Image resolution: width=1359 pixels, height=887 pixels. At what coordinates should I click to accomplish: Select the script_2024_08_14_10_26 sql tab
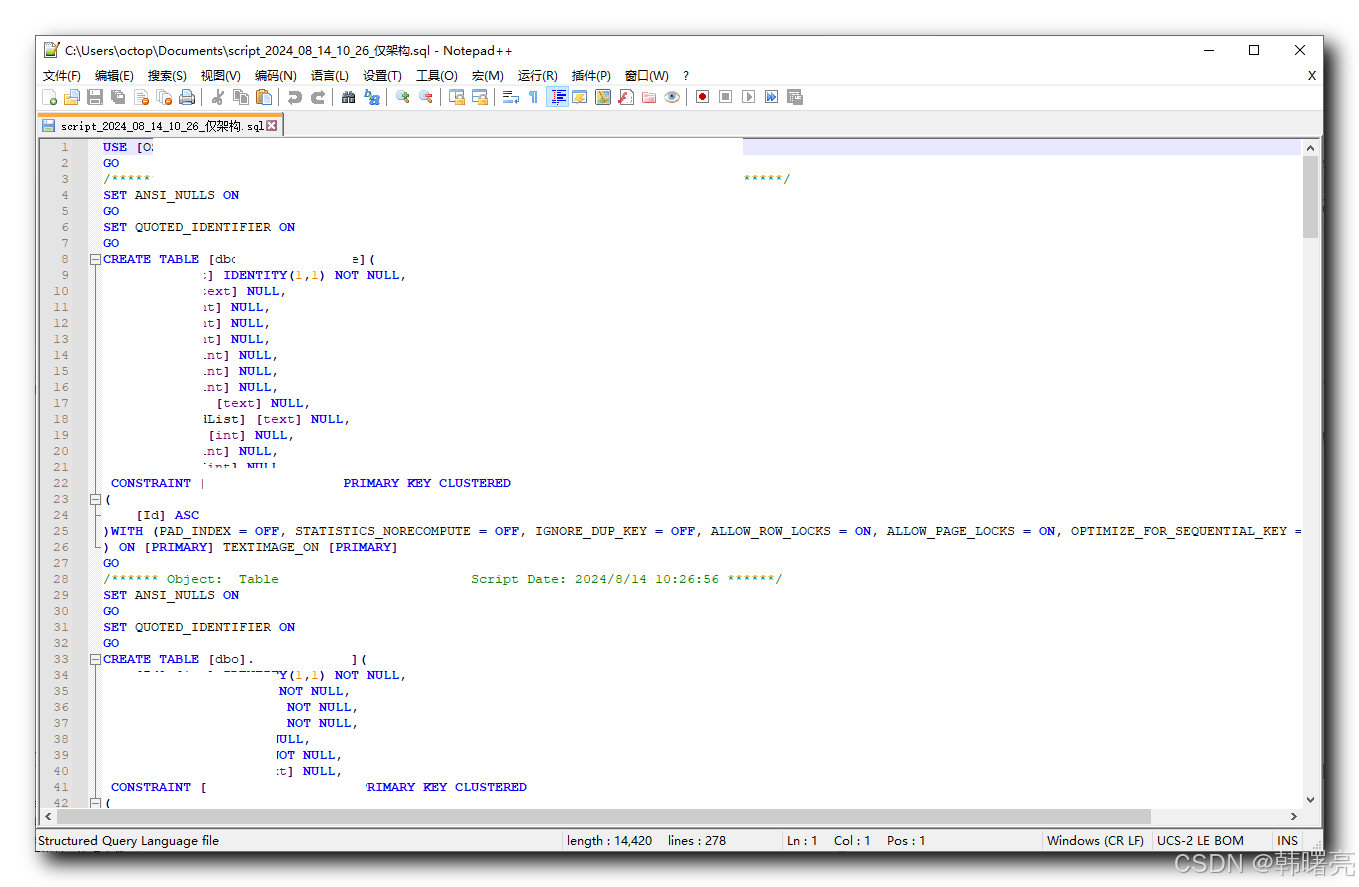[x=160, y=126]
